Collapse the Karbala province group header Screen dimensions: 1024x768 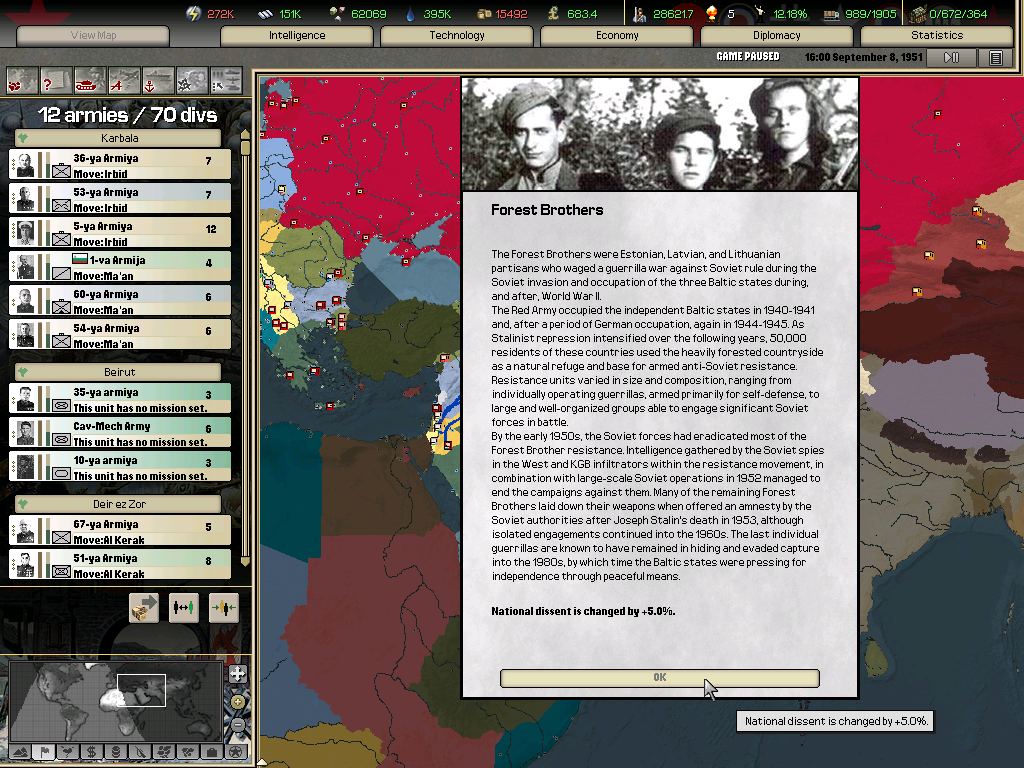pos(120,138)
